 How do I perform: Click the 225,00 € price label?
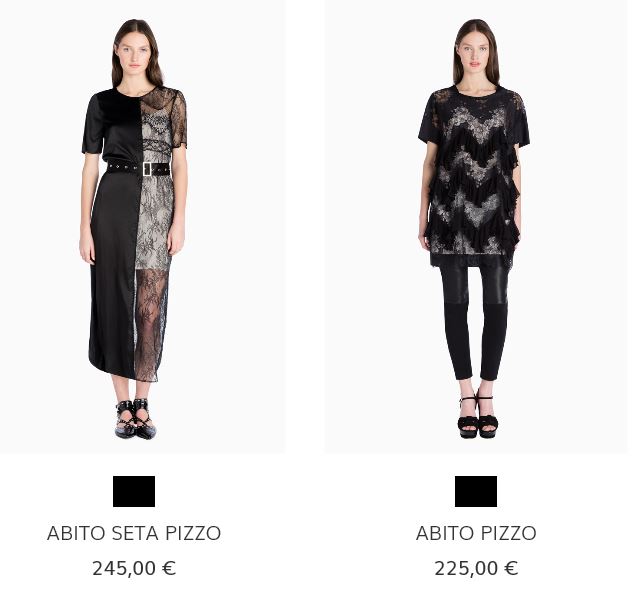476,568
